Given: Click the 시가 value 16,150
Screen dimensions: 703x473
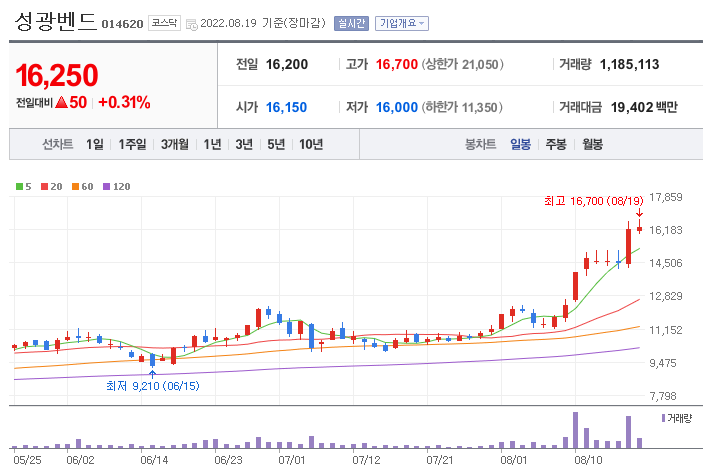Looking at the screenshot, I should pos(286,108).
